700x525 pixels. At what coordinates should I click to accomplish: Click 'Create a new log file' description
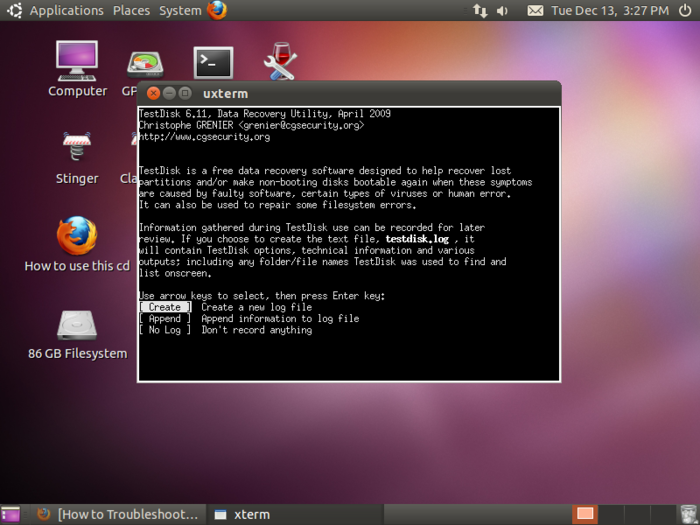click(x=257, y=307)
